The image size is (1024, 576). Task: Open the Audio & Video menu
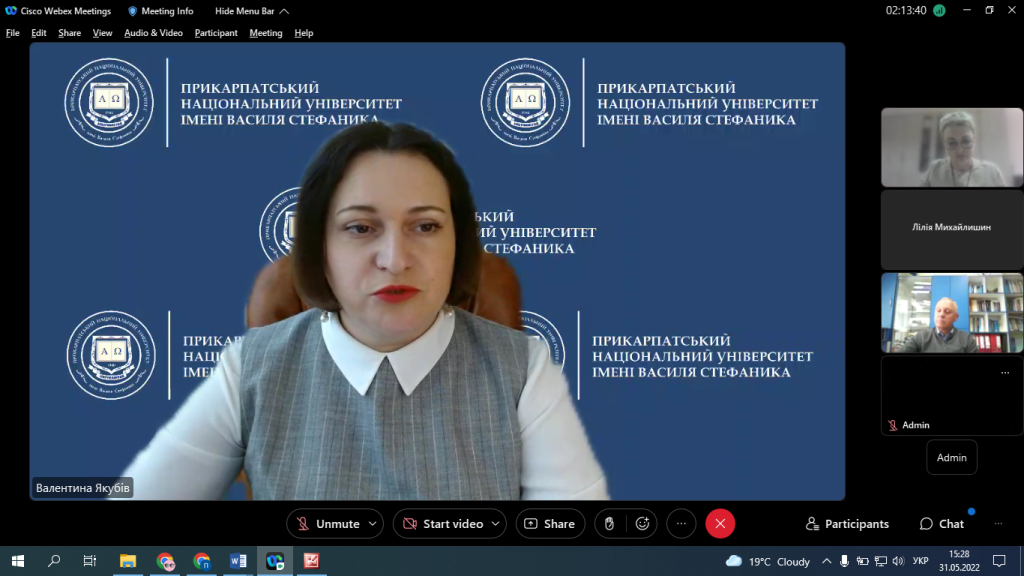click(x=153, y=33)
